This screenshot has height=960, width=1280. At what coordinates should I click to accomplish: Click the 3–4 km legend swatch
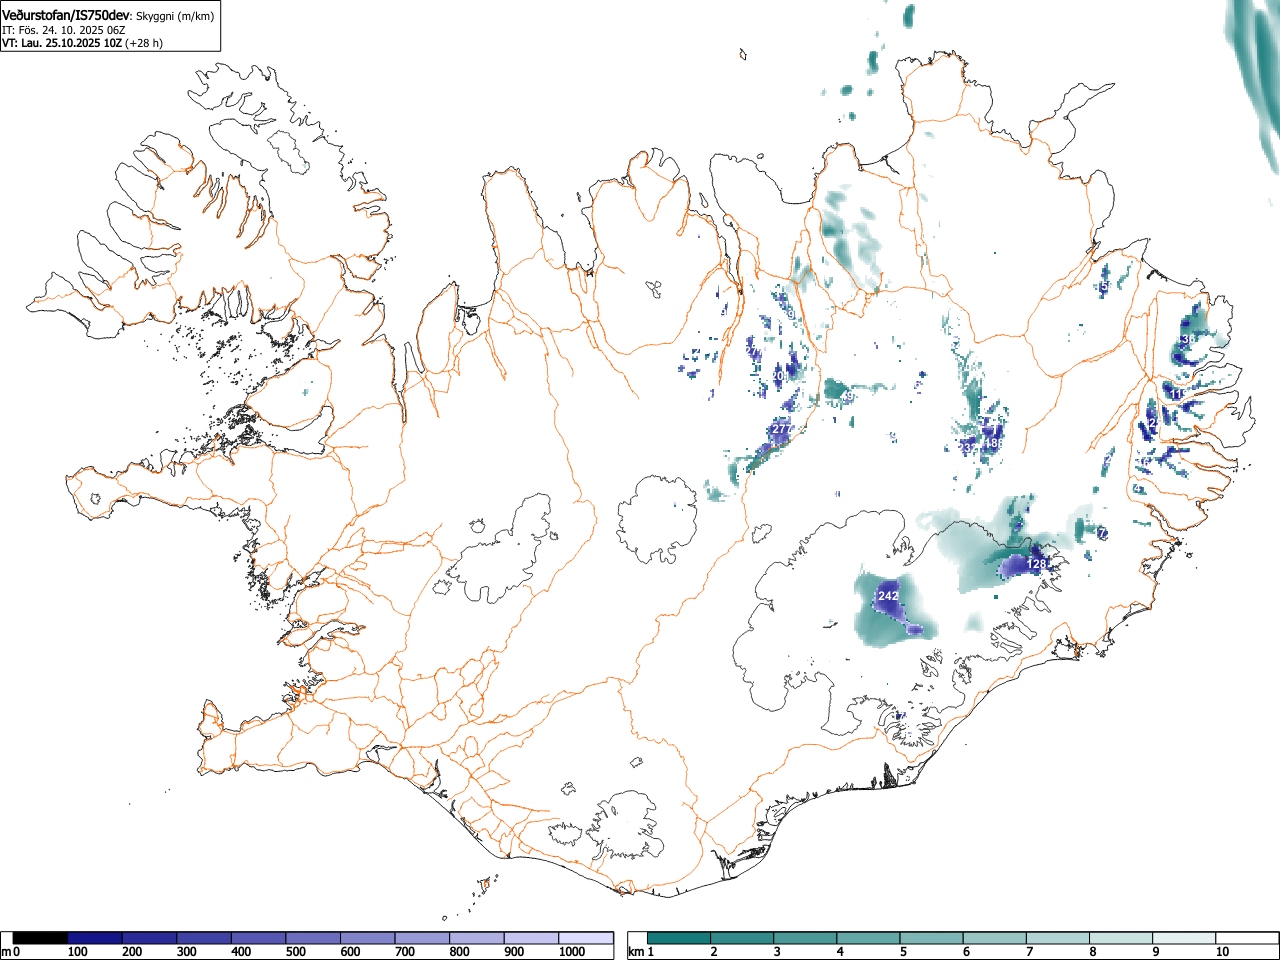coord(805,938)
